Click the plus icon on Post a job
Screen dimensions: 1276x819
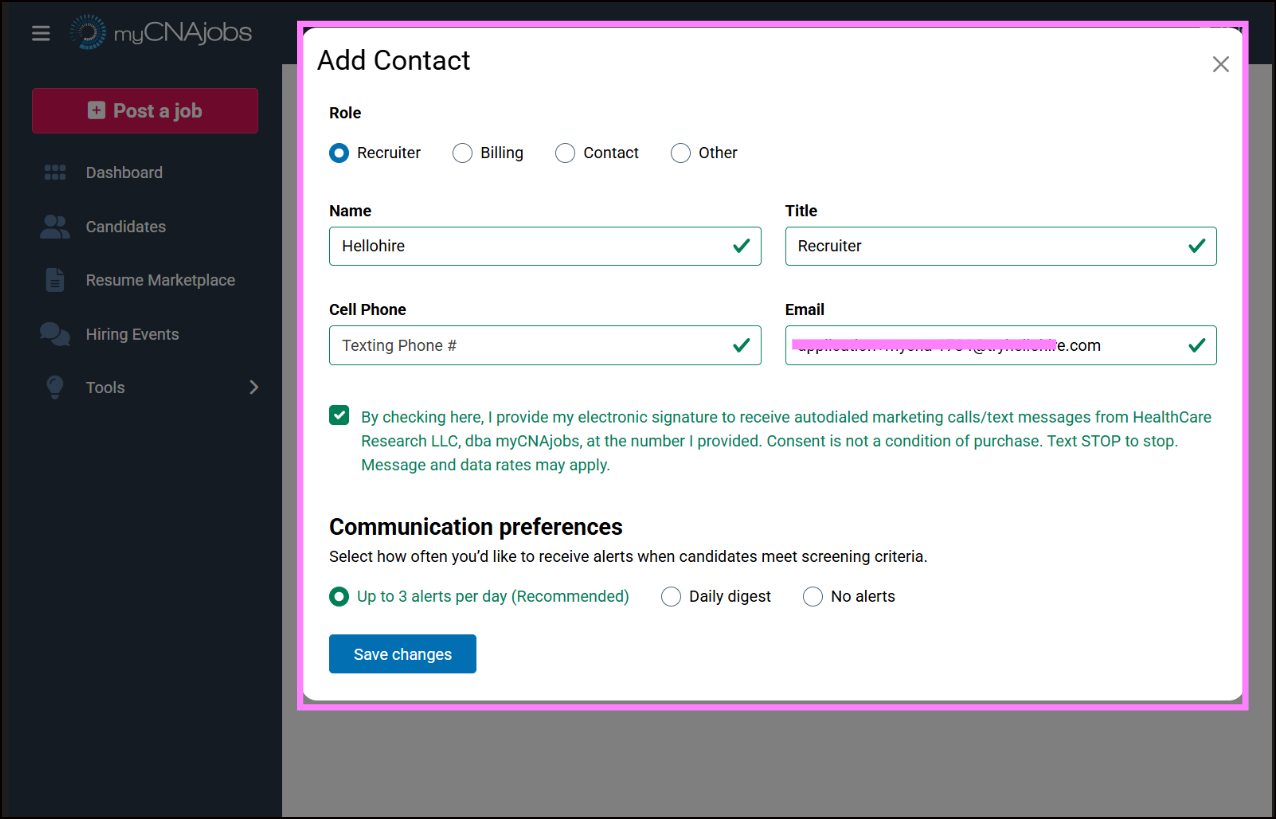click(96, 111)
